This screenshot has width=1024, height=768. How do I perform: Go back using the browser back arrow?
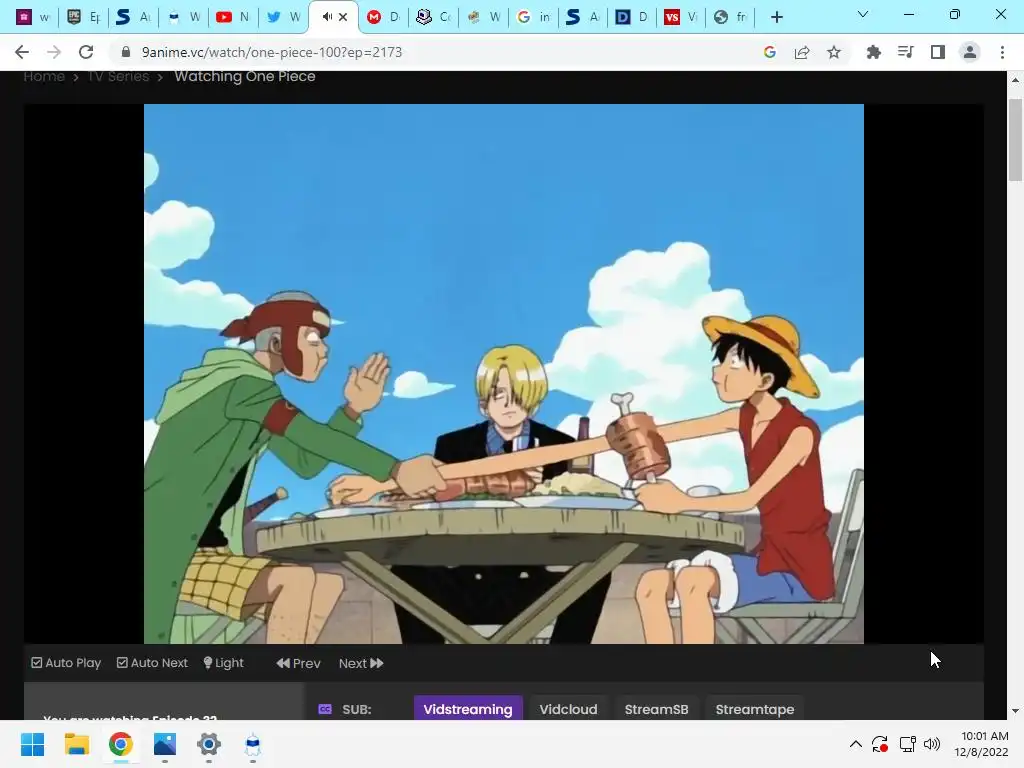pos(22,52)
